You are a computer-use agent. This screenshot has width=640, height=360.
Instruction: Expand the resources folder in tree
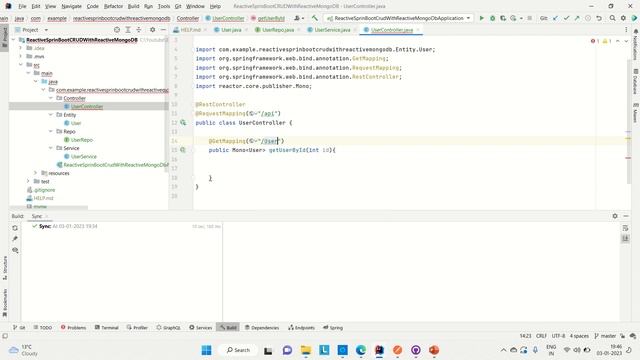36,173
